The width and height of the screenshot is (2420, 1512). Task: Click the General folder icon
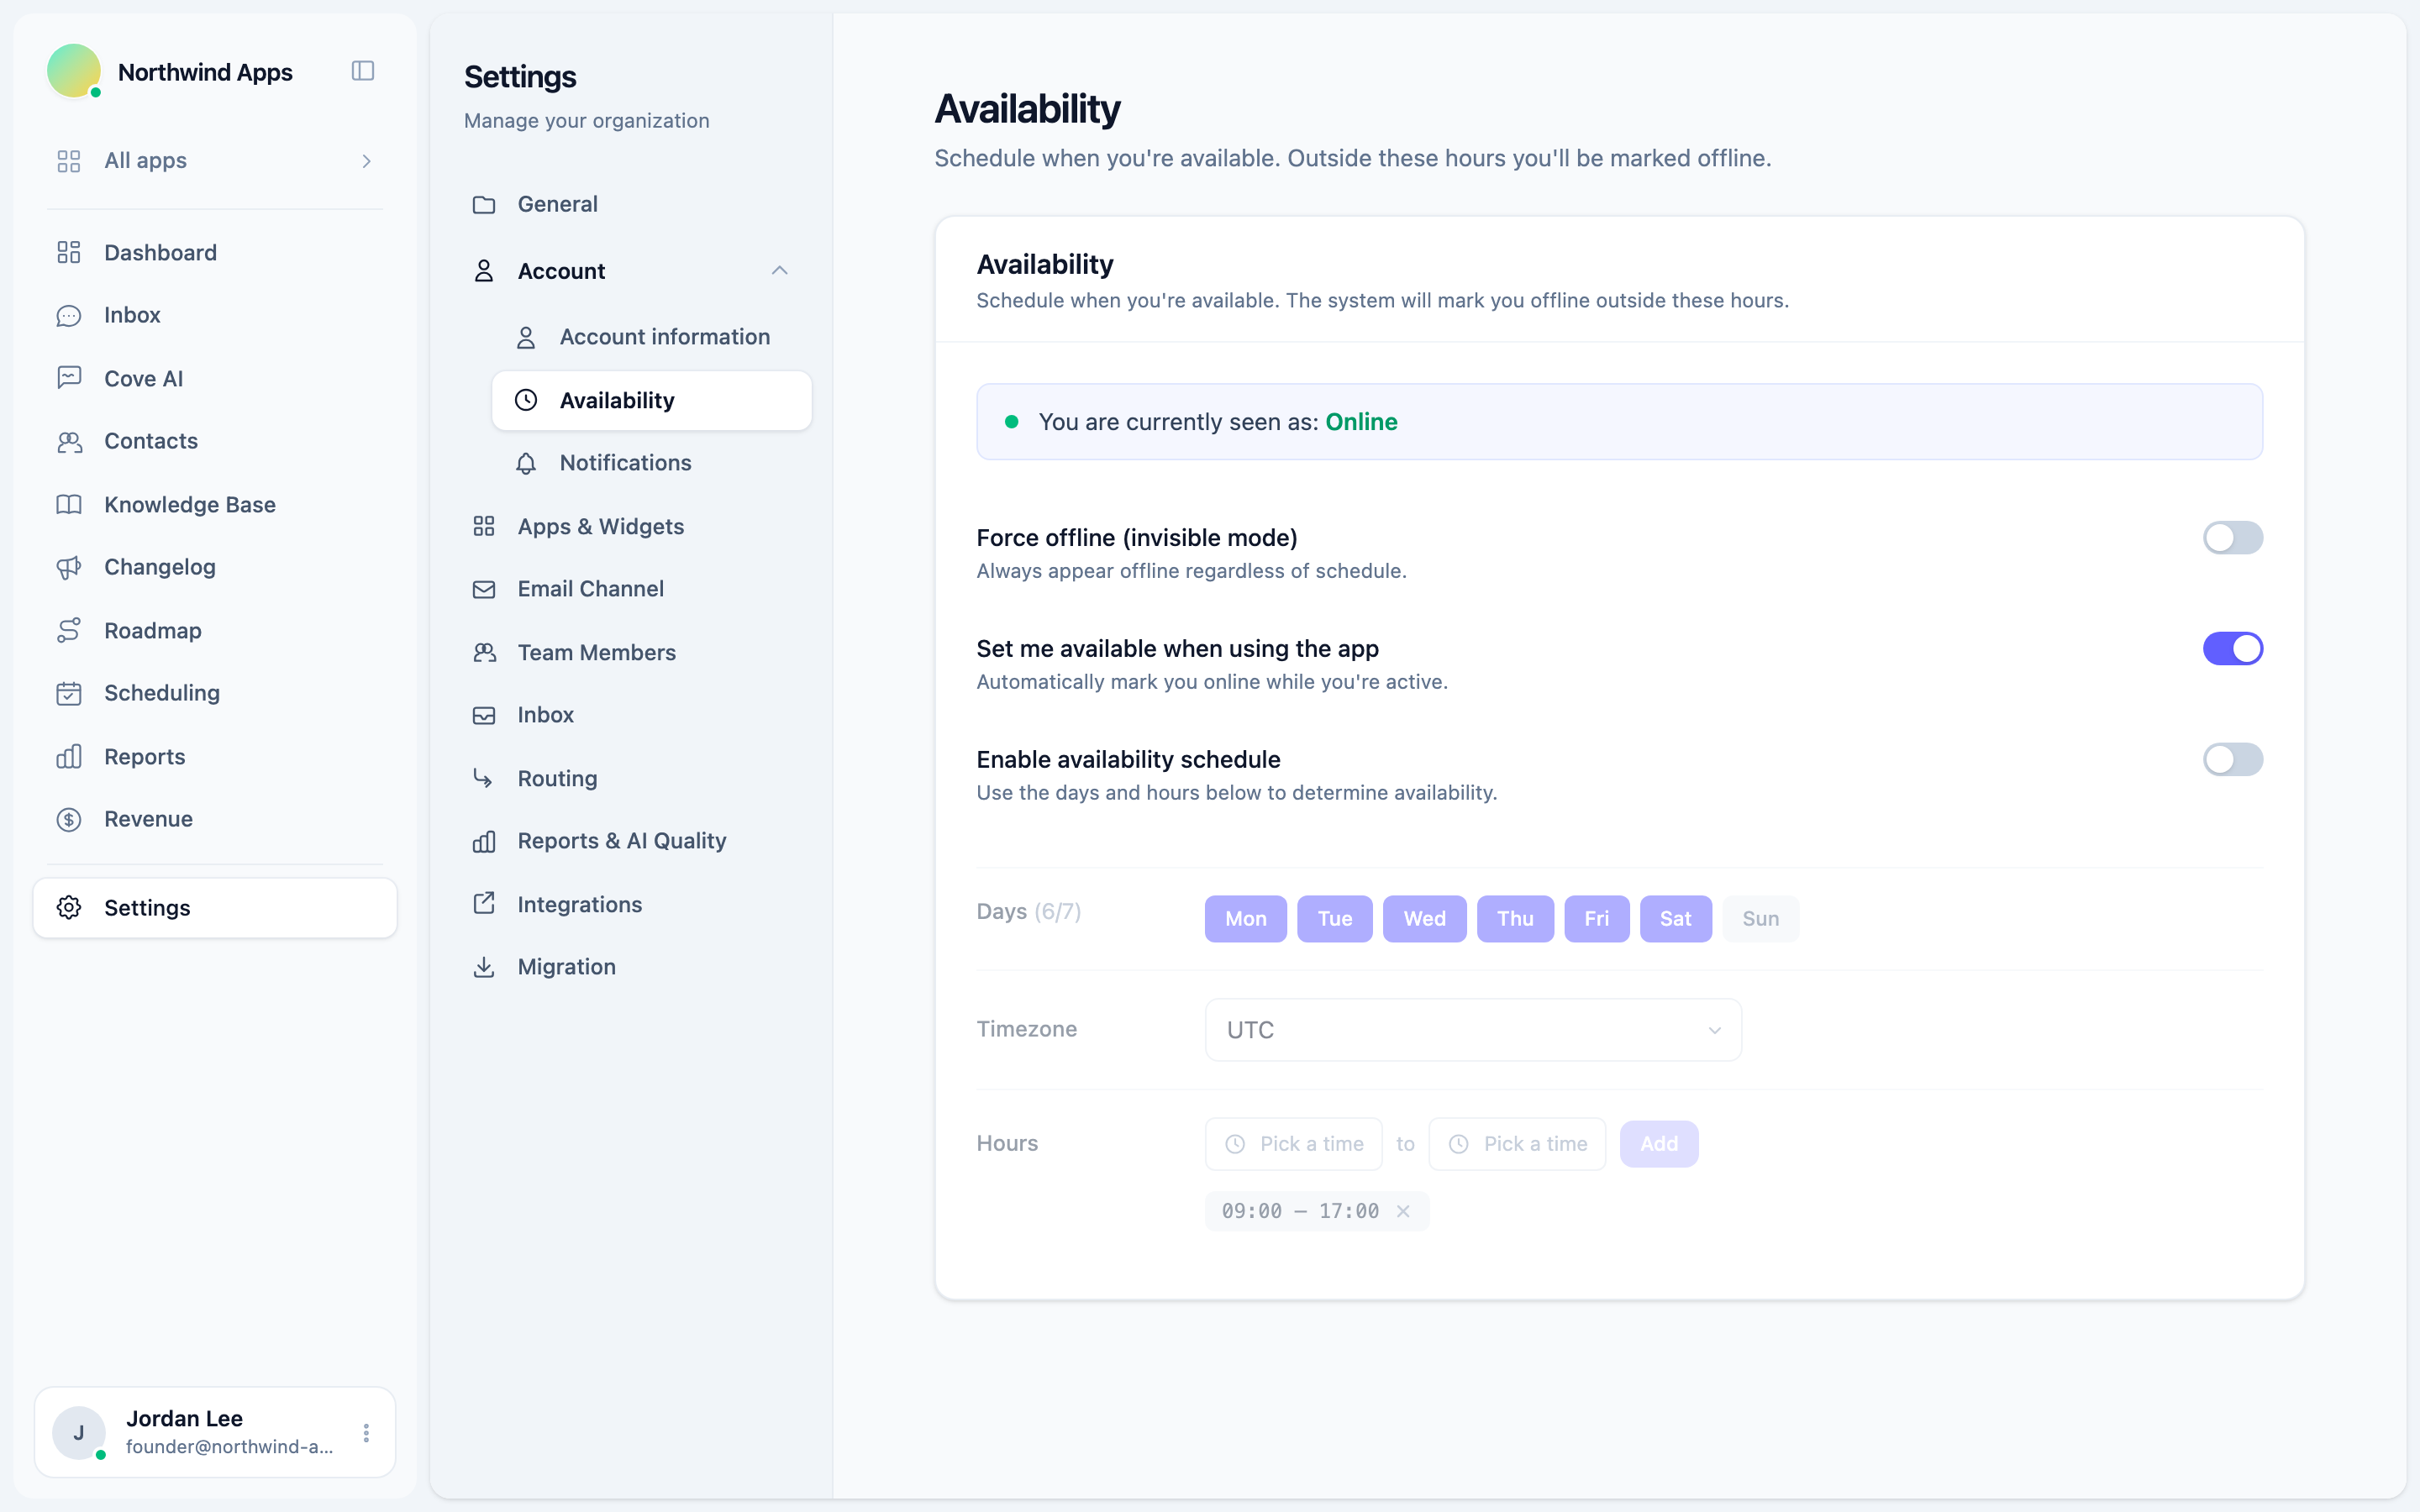484,204
